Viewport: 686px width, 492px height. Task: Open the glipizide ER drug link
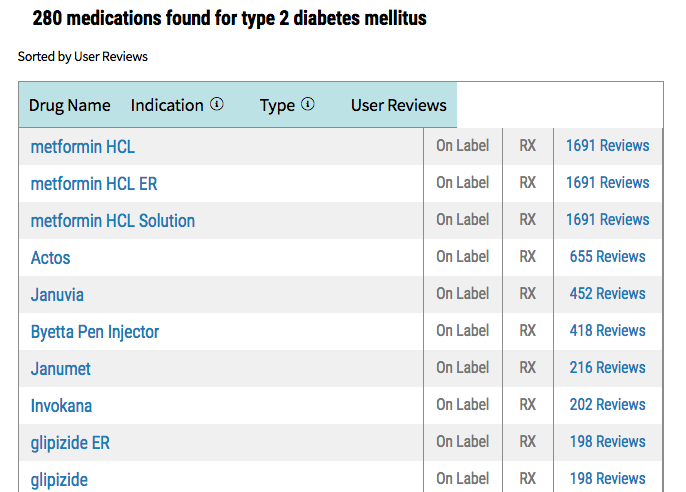pos(70,443)
